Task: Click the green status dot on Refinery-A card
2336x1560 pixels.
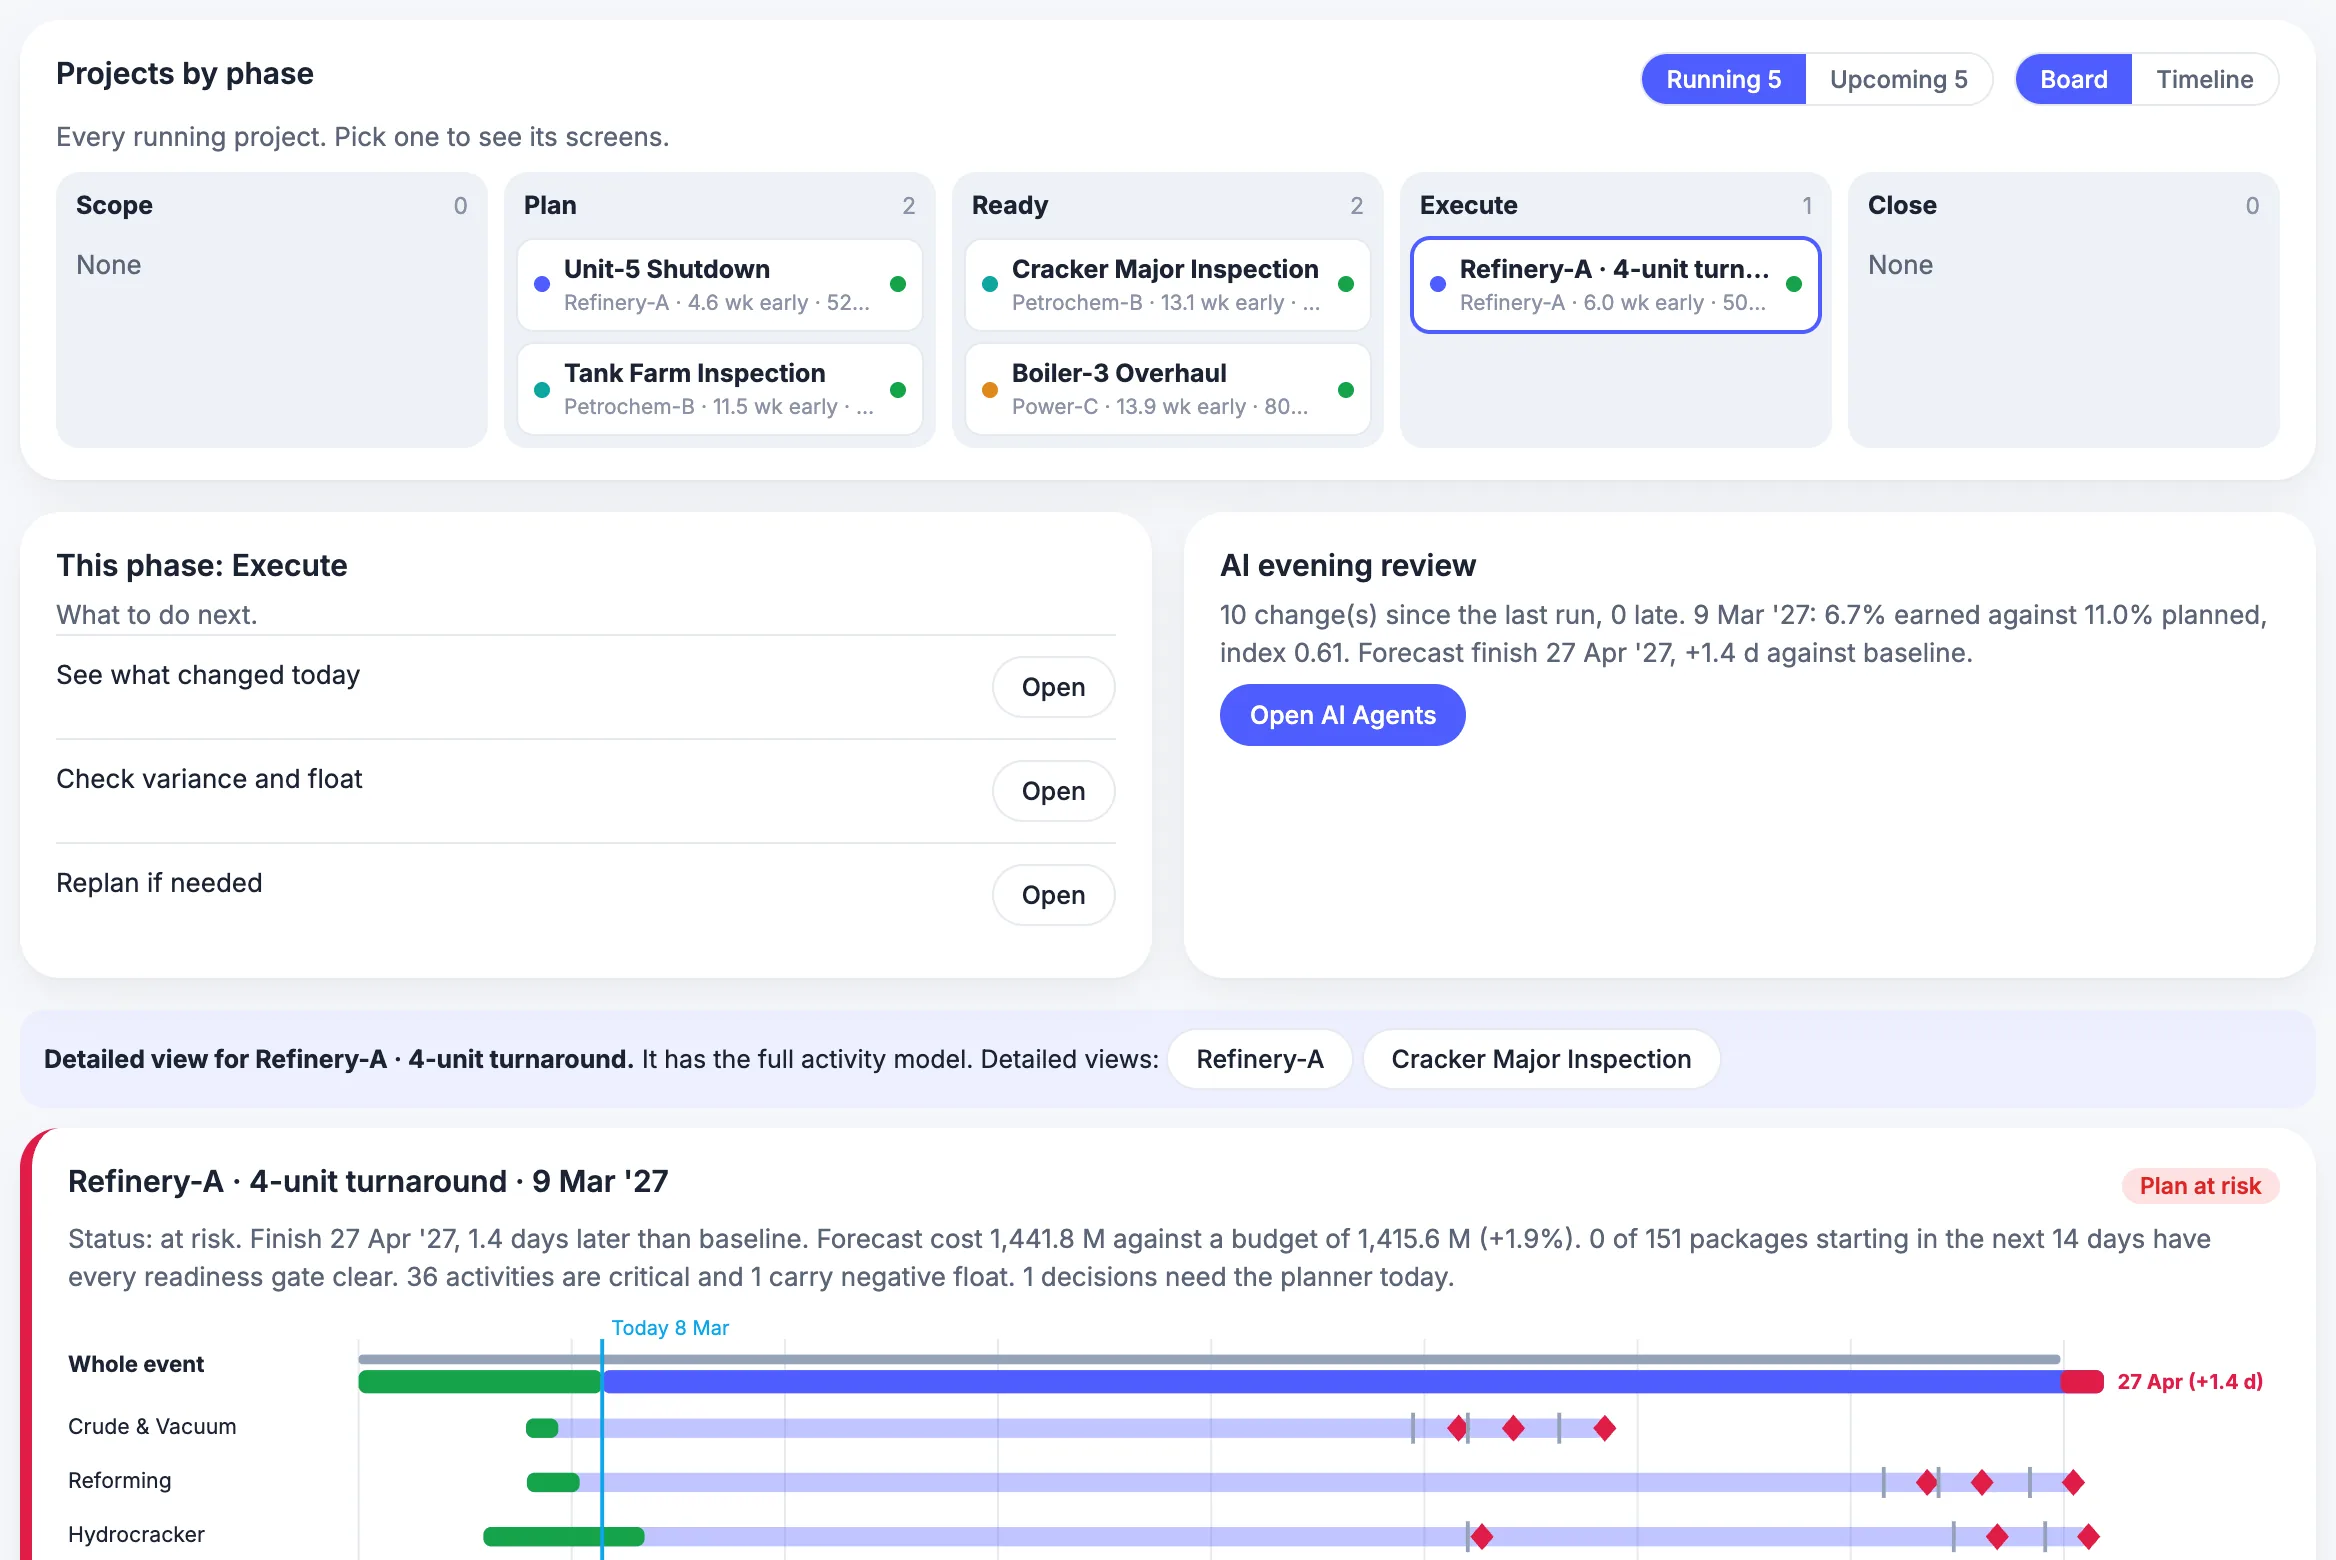Action: pyautogui.click(x=1794, y=284)
